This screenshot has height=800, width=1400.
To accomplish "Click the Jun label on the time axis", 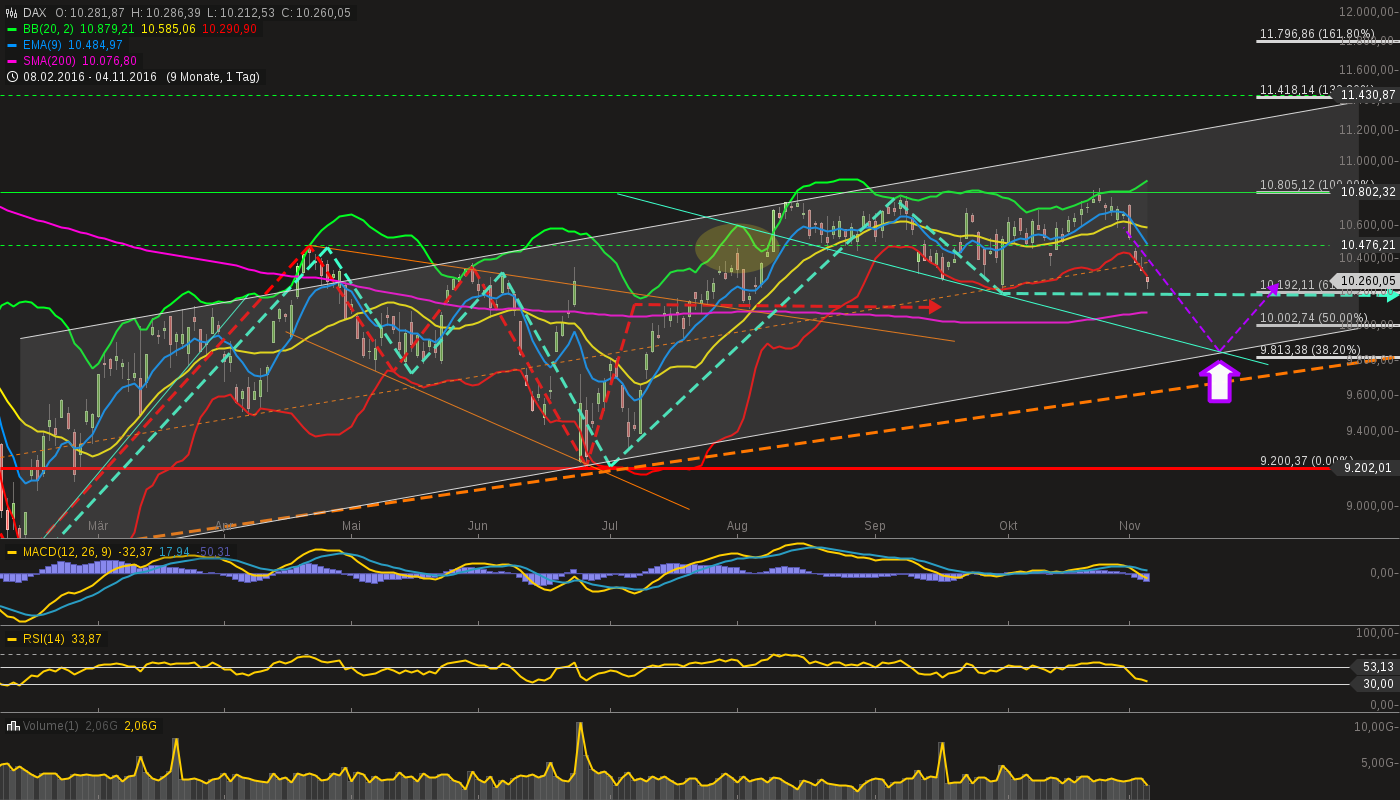I will [478, 526].
